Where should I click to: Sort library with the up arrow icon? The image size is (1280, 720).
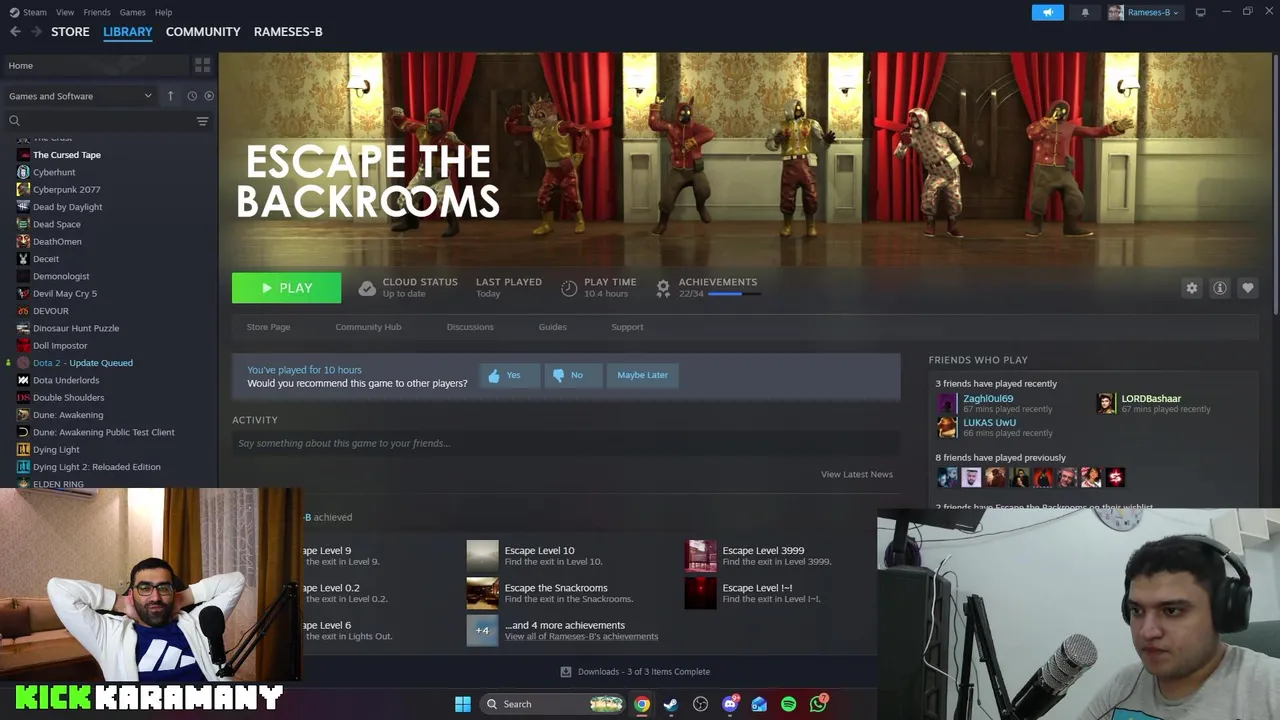point(170,96)
